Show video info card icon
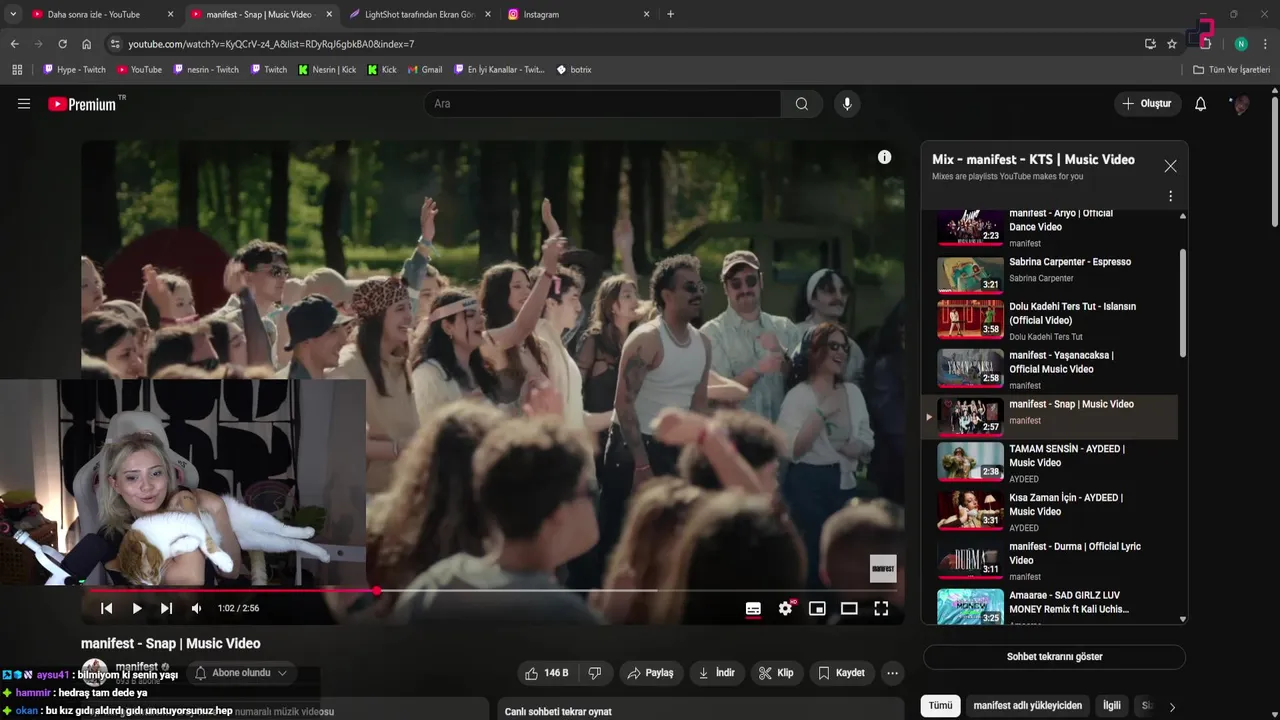 884,157
